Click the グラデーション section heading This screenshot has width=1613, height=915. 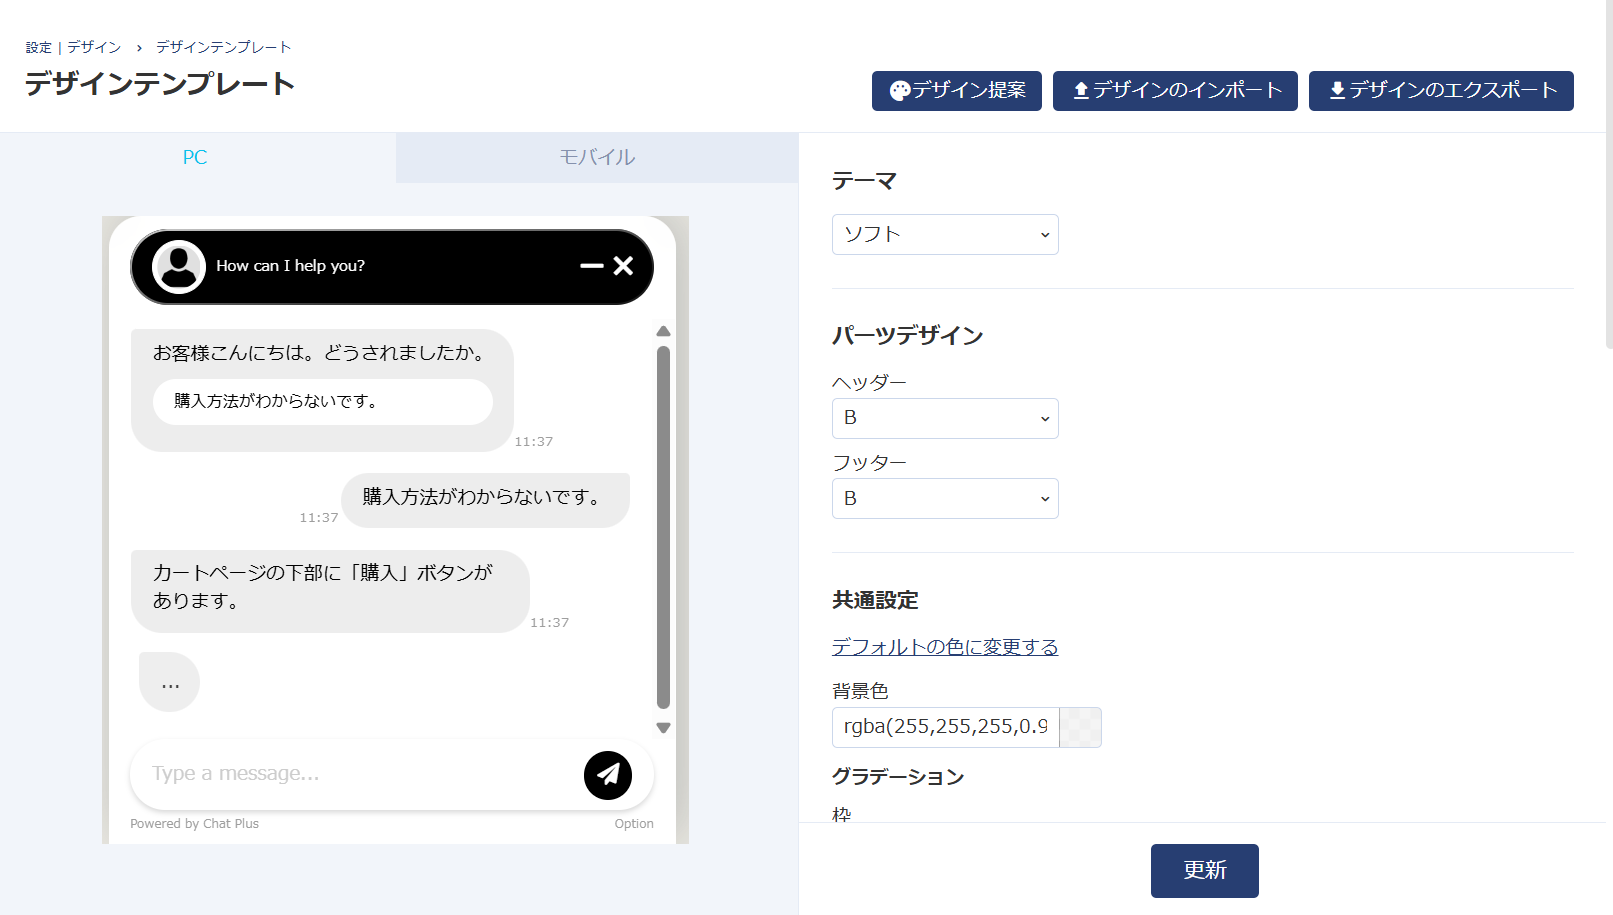[898, 777]
